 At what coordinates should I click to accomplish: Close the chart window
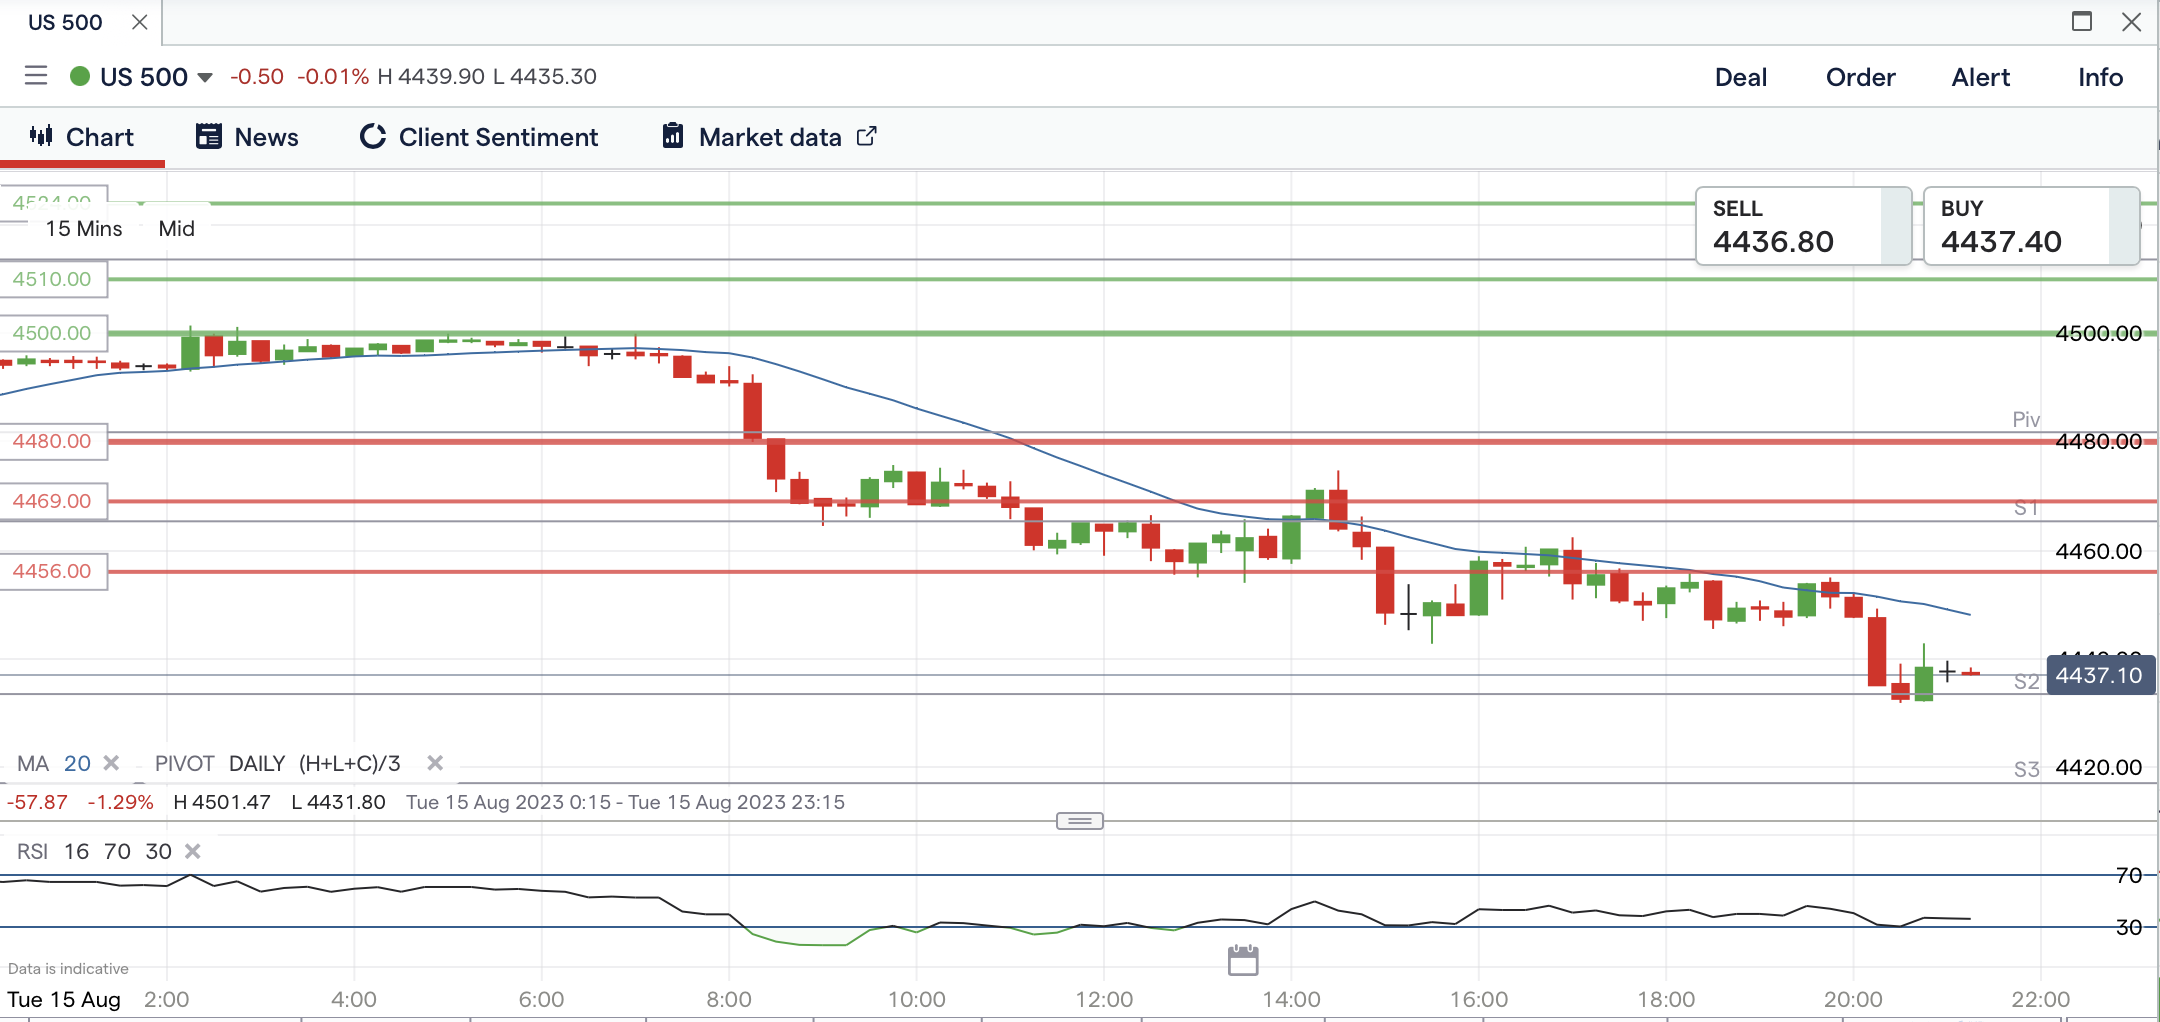click(2131, 21)
